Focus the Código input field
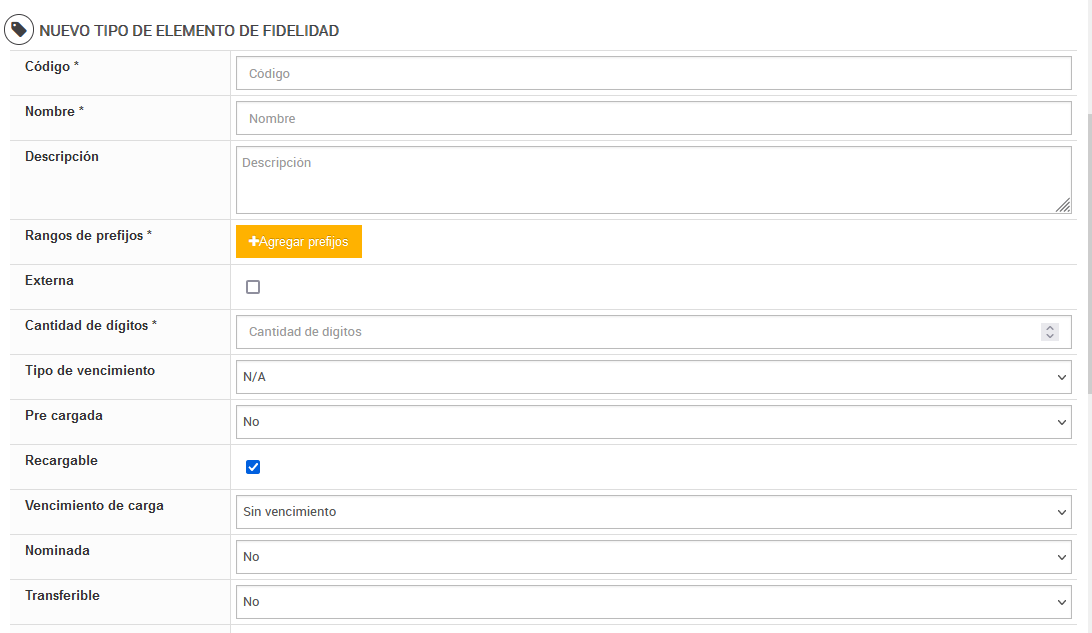1092x633 pixels. click(x=654, y=73)
